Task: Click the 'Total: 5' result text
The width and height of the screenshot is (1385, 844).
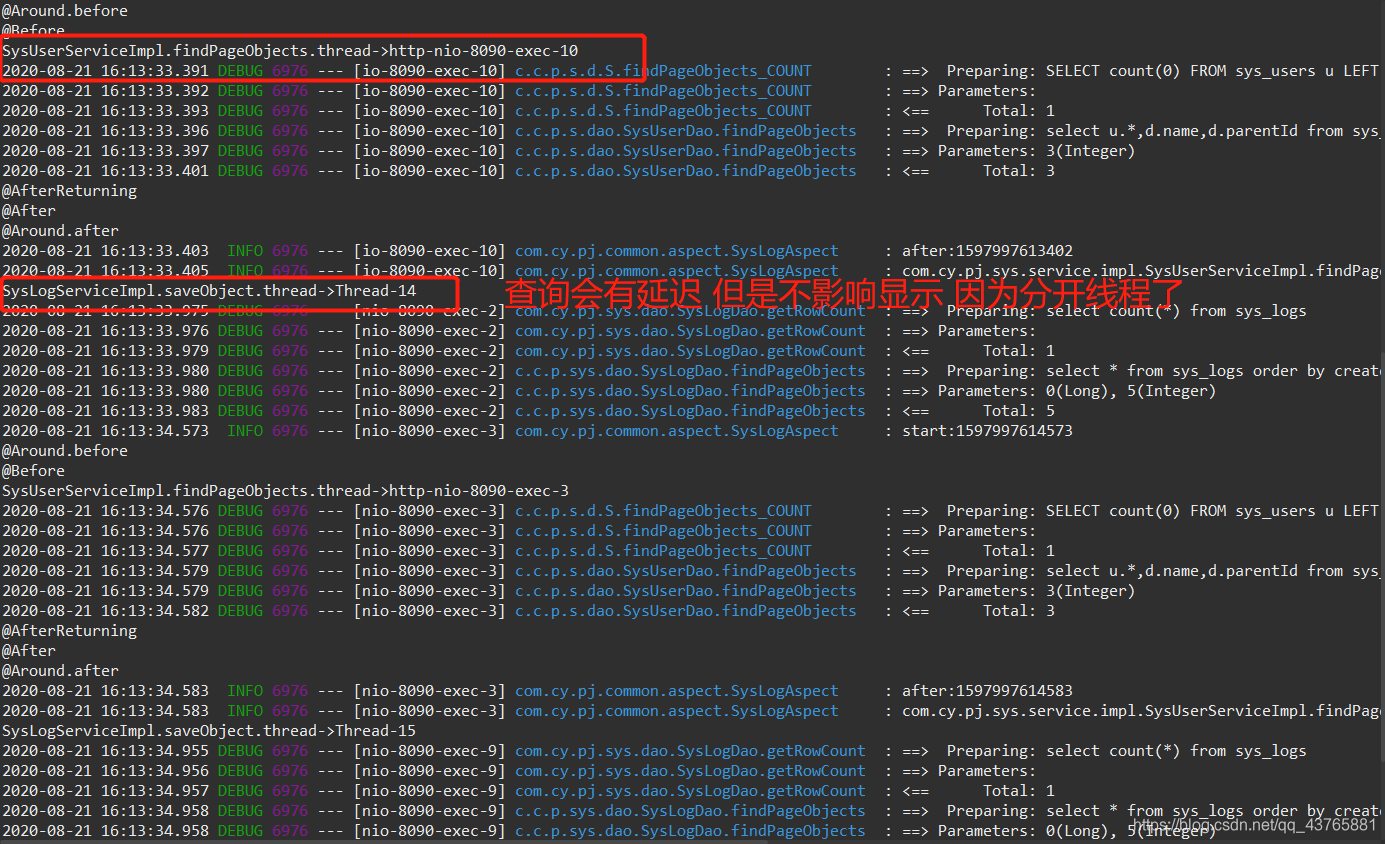Action: pyautogui.click(x=1019, y=411)
